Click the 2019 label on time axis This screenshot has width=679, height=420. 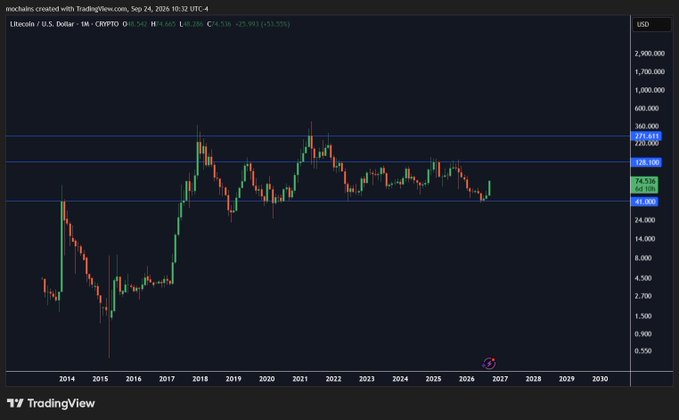click(x=233, y=379)
